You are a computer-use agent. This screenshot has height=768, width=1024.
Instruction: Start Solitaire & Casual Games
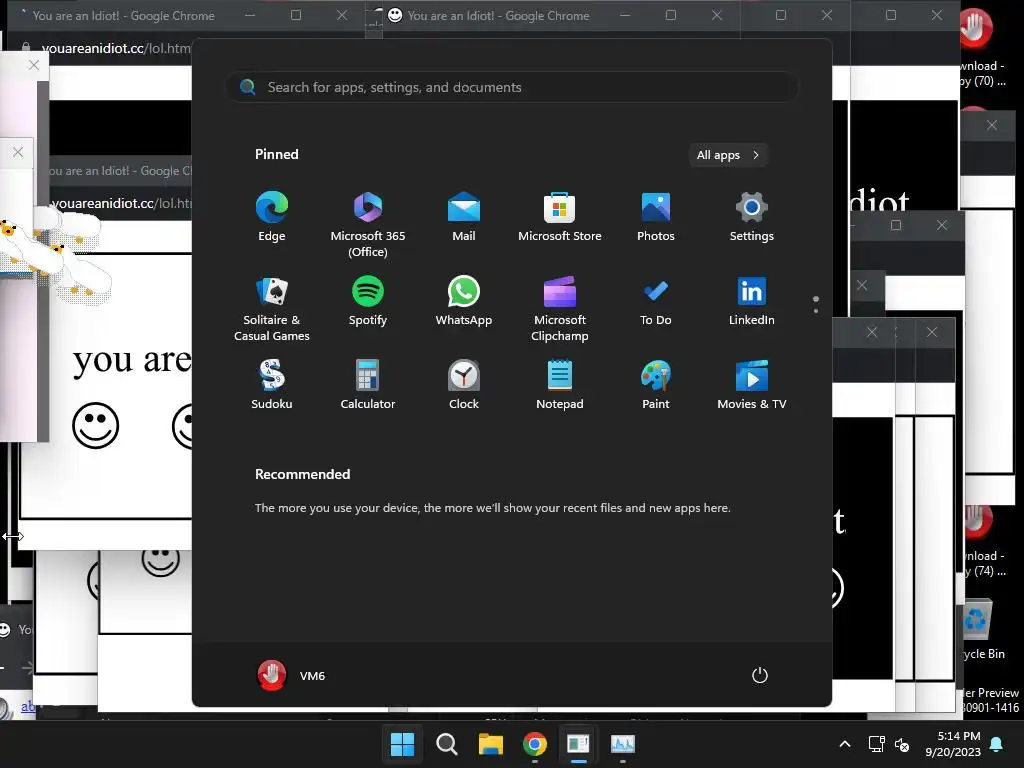coord(272,309)
